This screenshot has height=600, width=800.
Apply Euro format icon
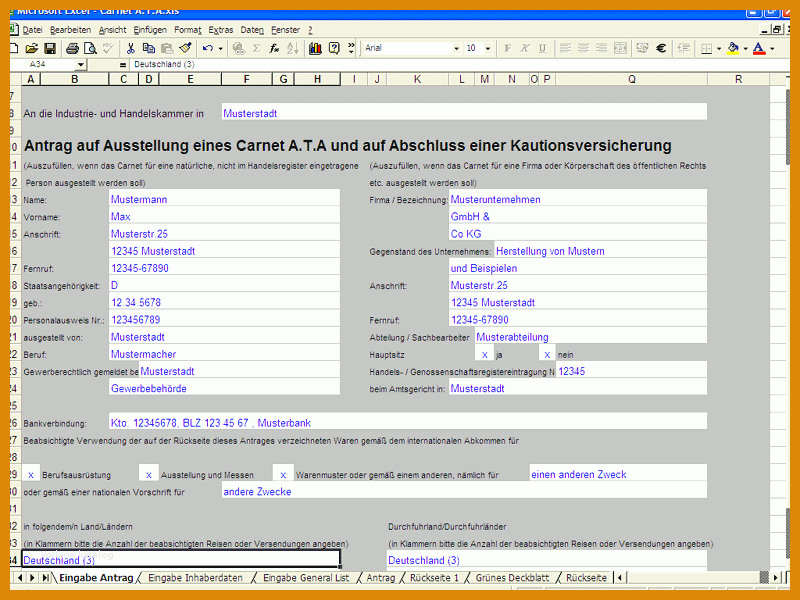coord(661,48)
